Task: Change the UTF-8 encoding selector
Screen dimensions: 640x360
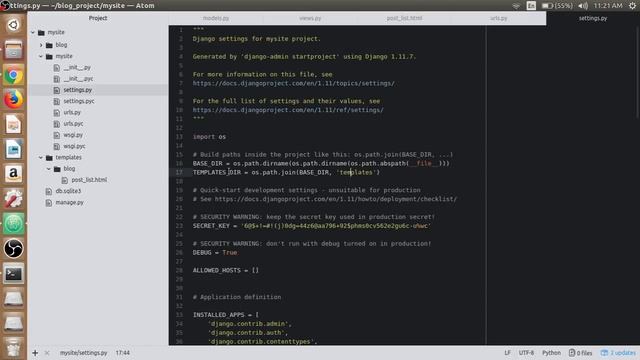Action: [526, 353]
